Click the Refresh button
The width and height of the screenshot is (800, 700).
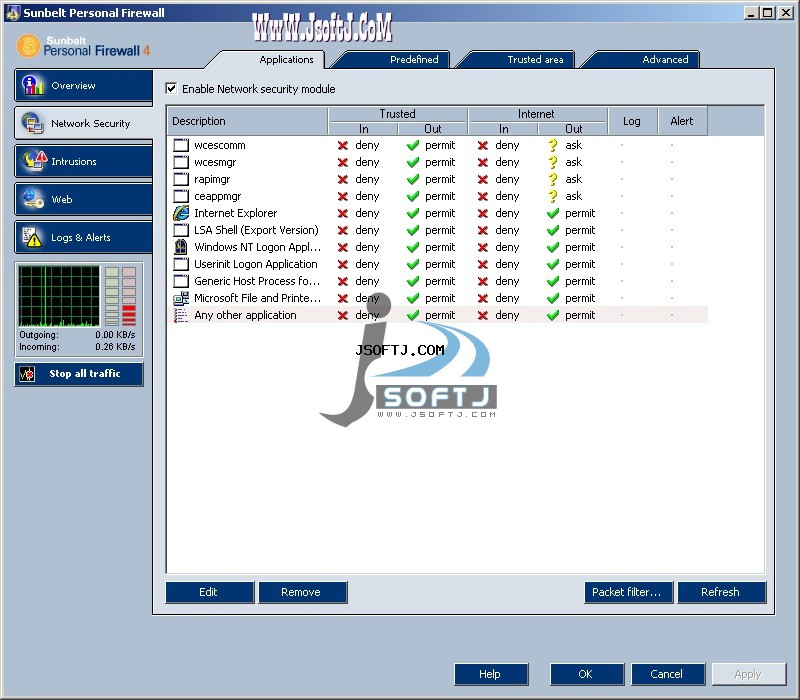click(721, 592)
